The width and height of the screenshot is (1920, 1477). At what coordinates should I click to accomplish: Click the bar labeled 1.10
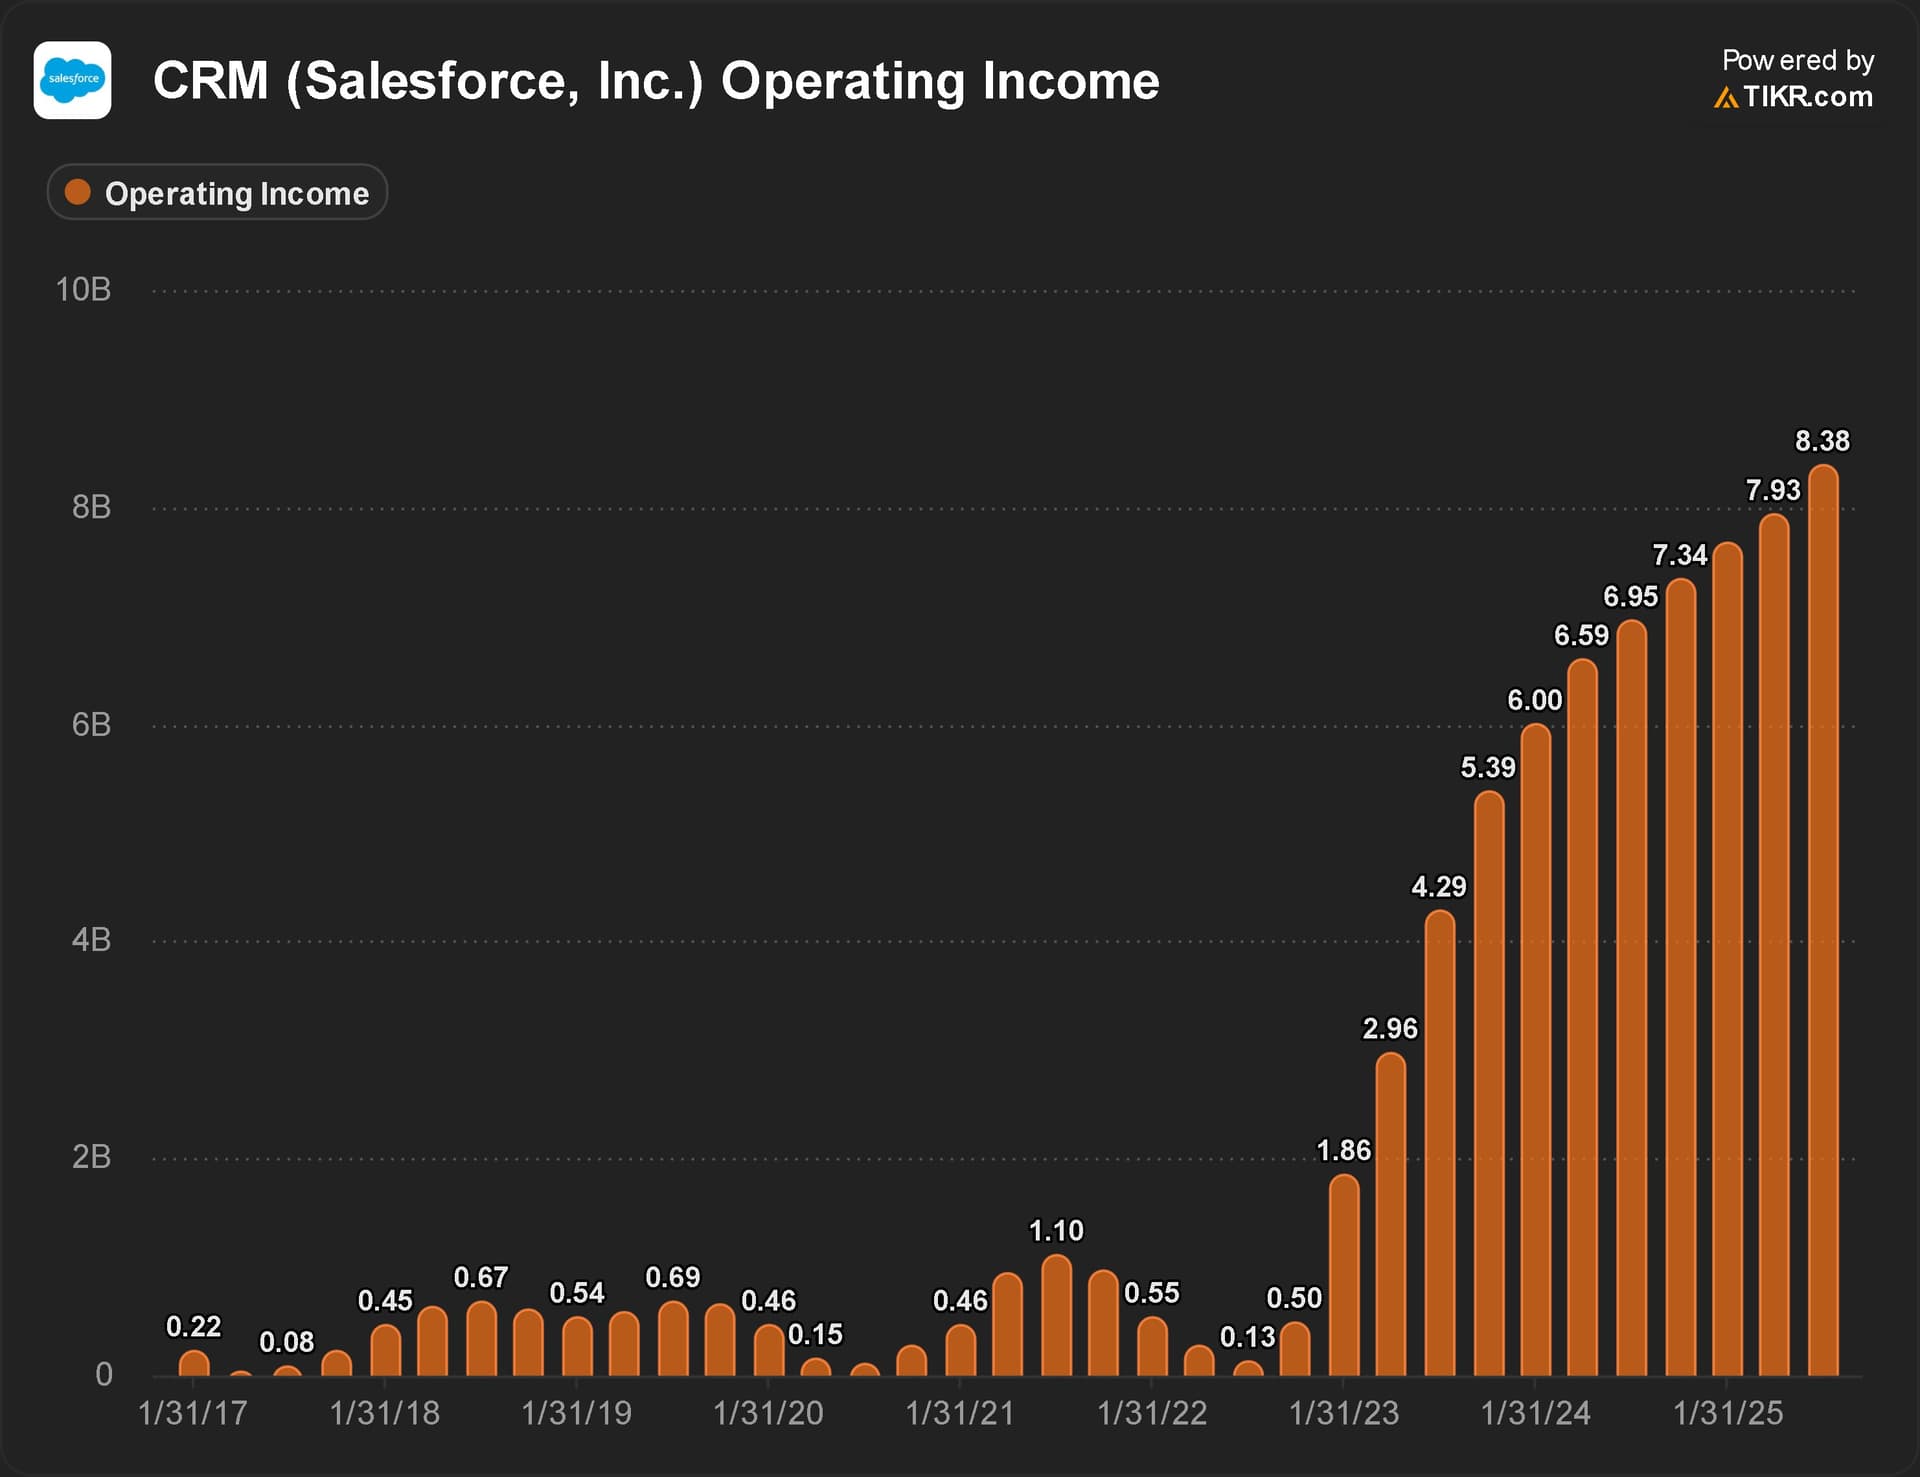1056,1317
